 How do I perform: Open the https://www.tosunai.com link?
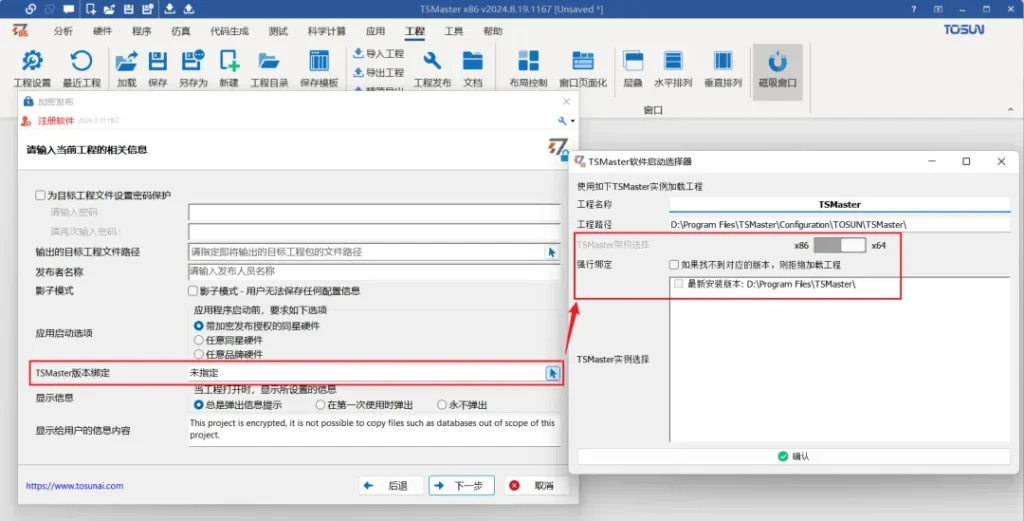[74, 486]
